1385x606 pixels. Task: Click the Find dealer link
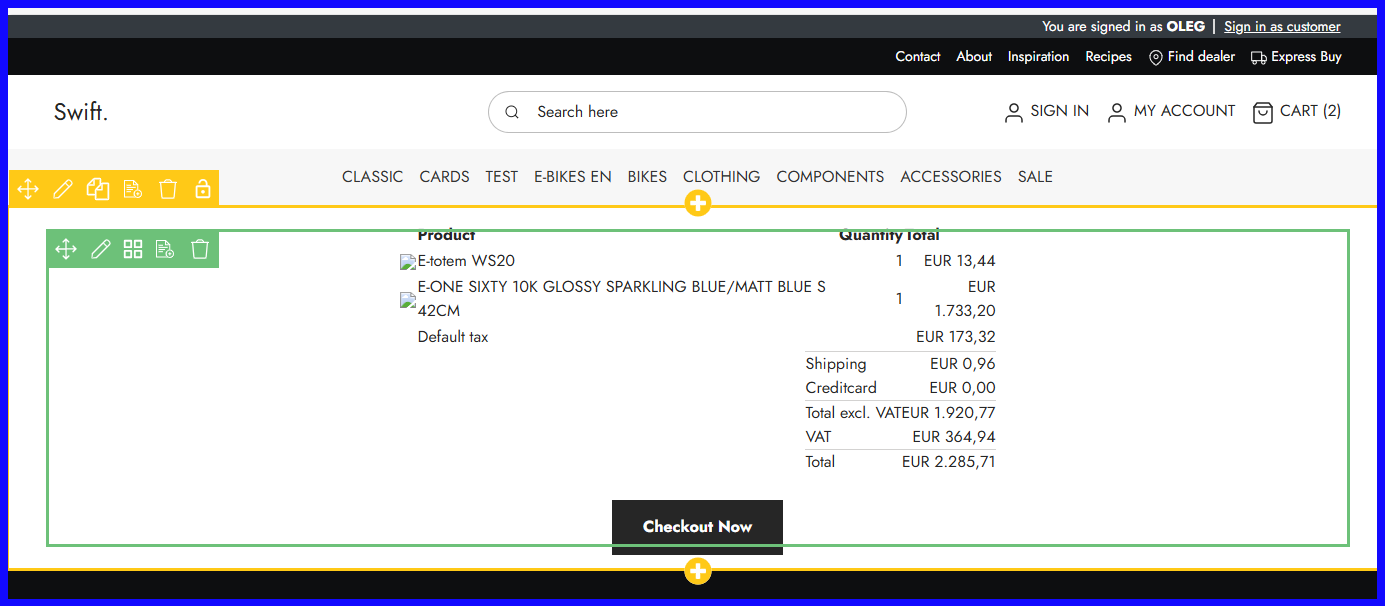pyautogui.click(x=1192, y=57)
